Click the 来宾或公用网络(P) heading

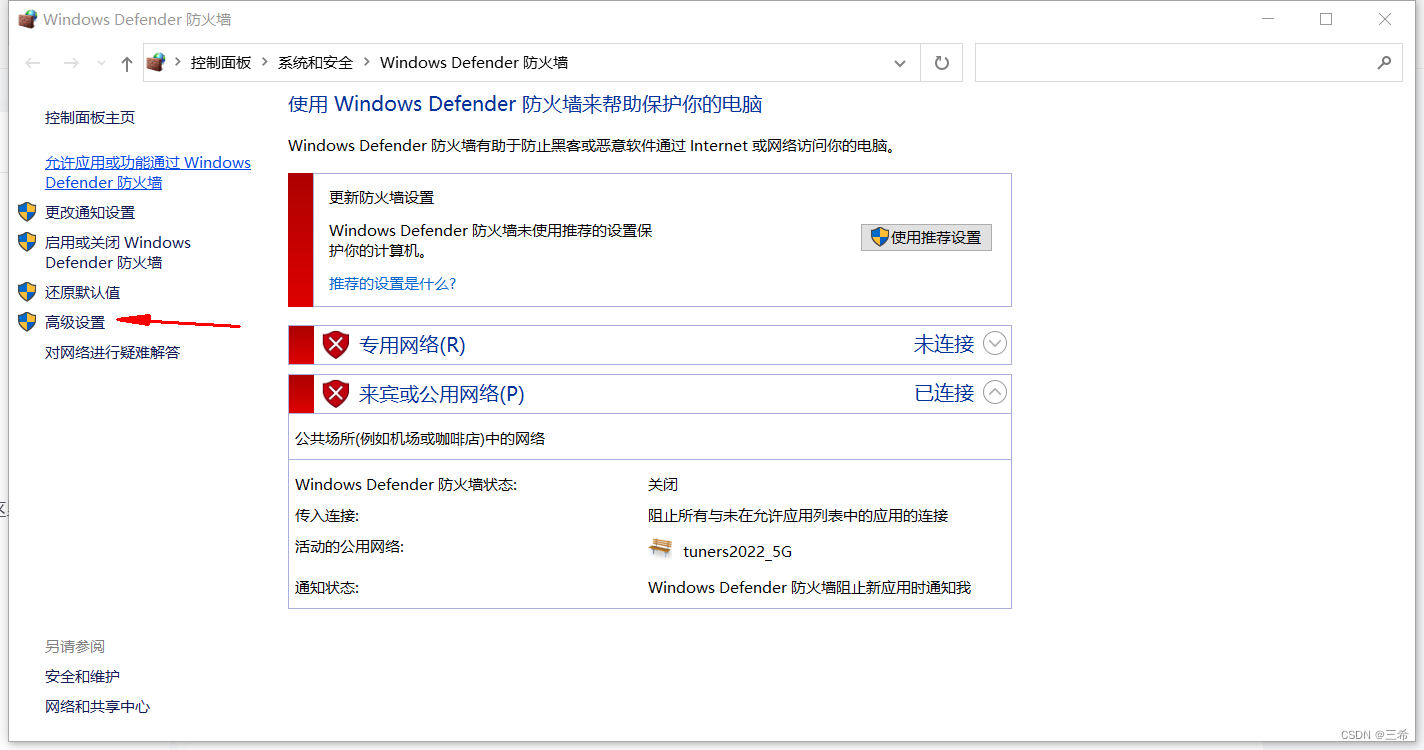coord(442,394)
